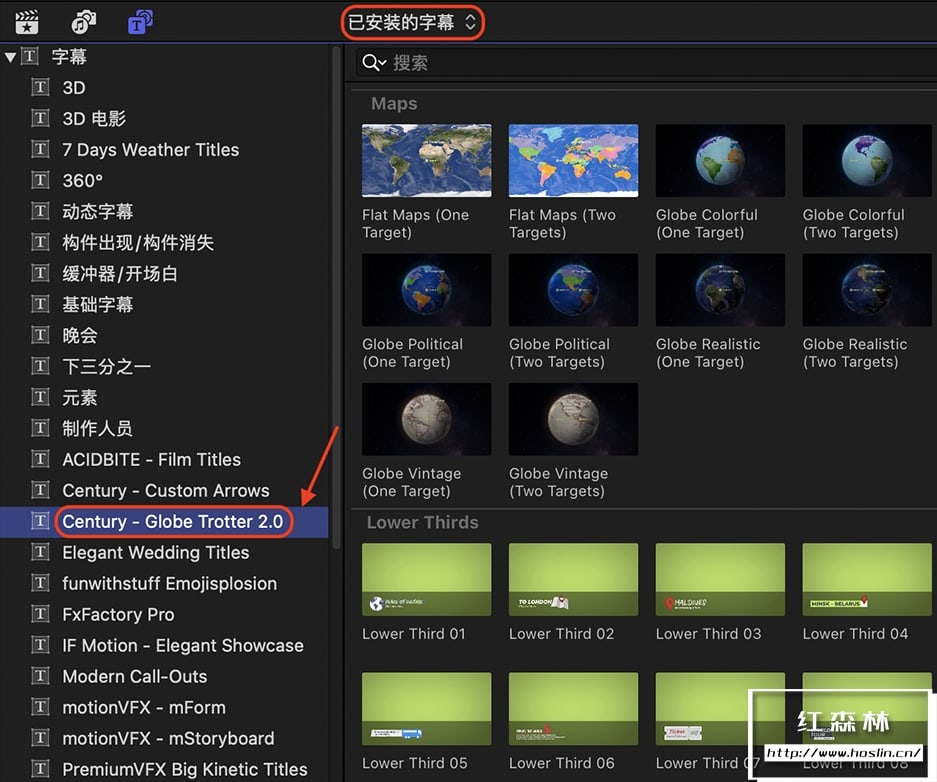
Task: Select motionVFX - mStoryboard in sidebar
Action: [x=167, y=739]
